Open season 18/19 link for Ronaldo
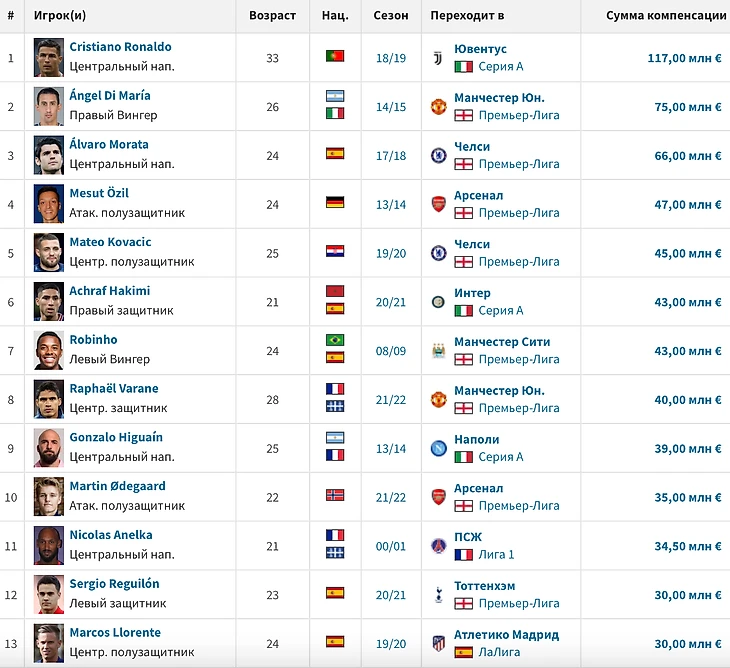This screenshot has height=668, width=730. [391, 58]
